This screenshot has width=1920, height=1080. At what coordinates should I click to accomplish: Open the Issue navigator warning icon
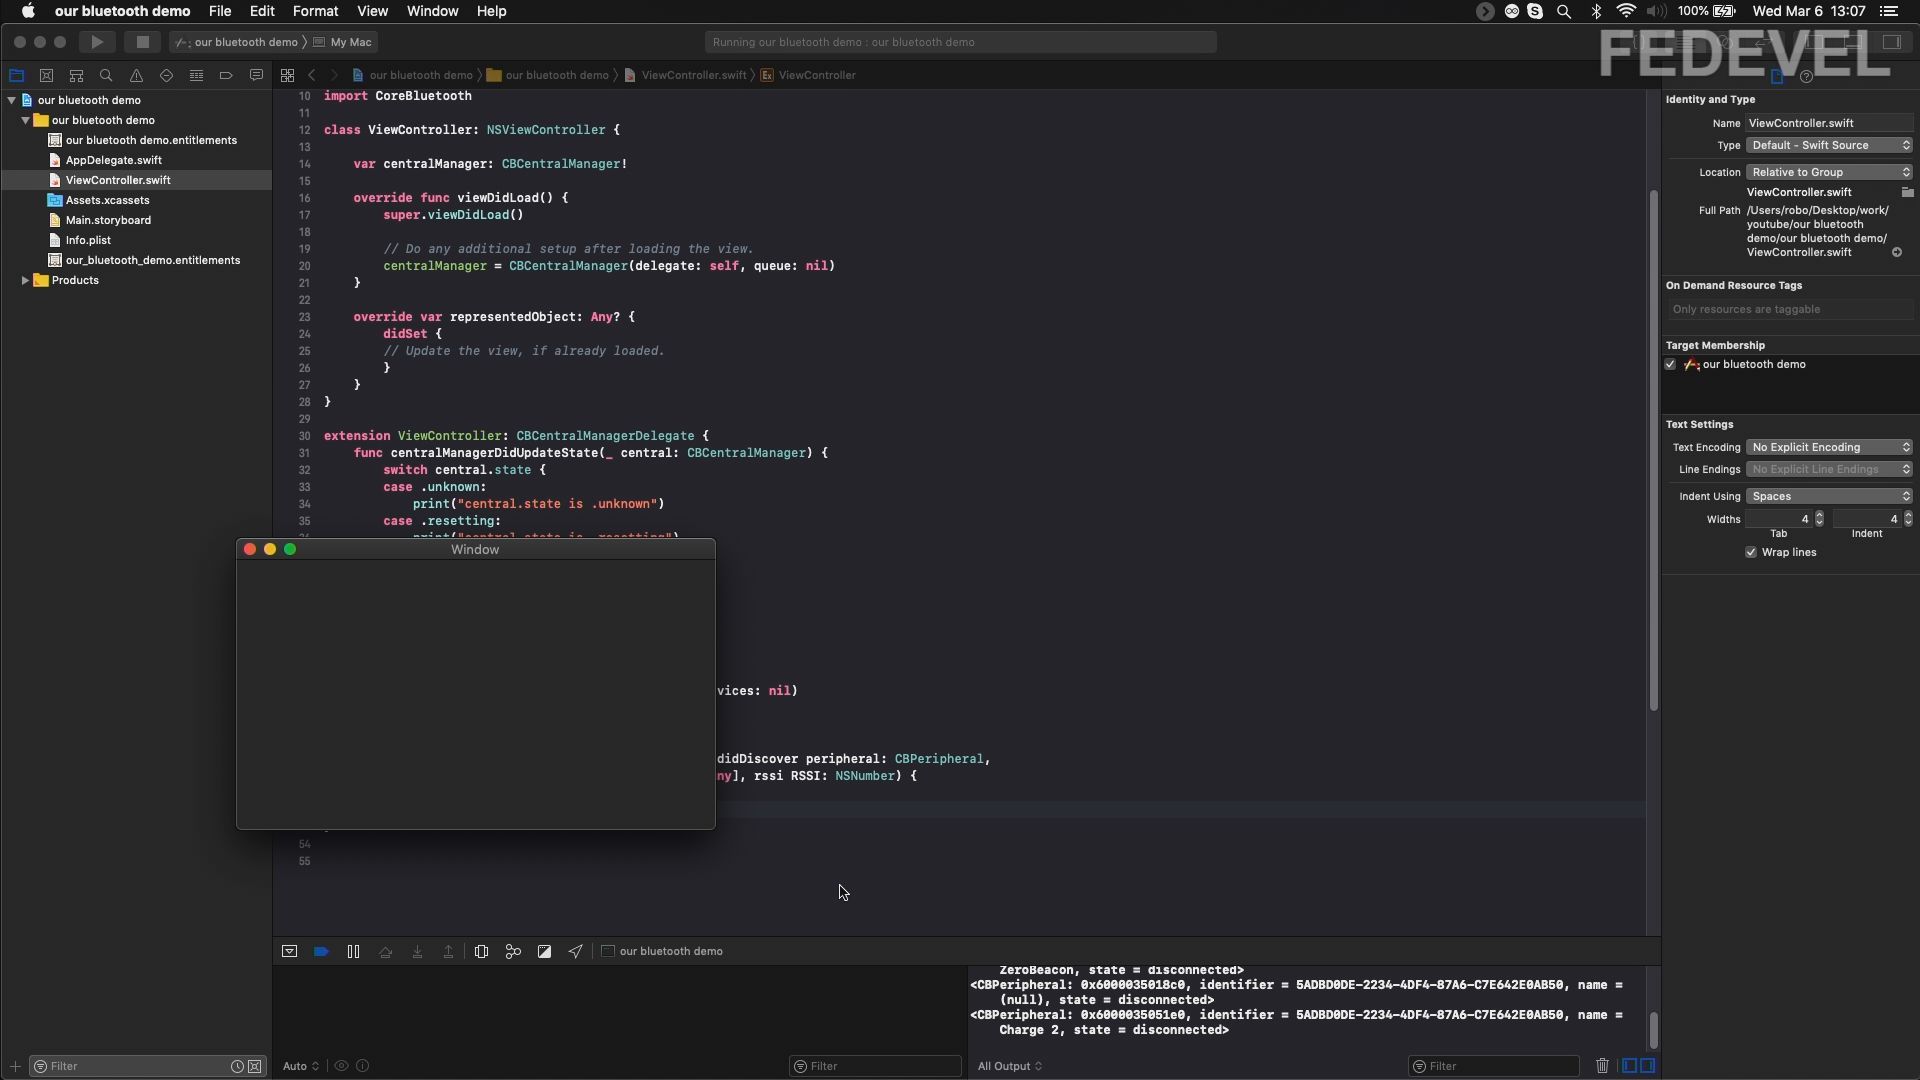point(136,76)
